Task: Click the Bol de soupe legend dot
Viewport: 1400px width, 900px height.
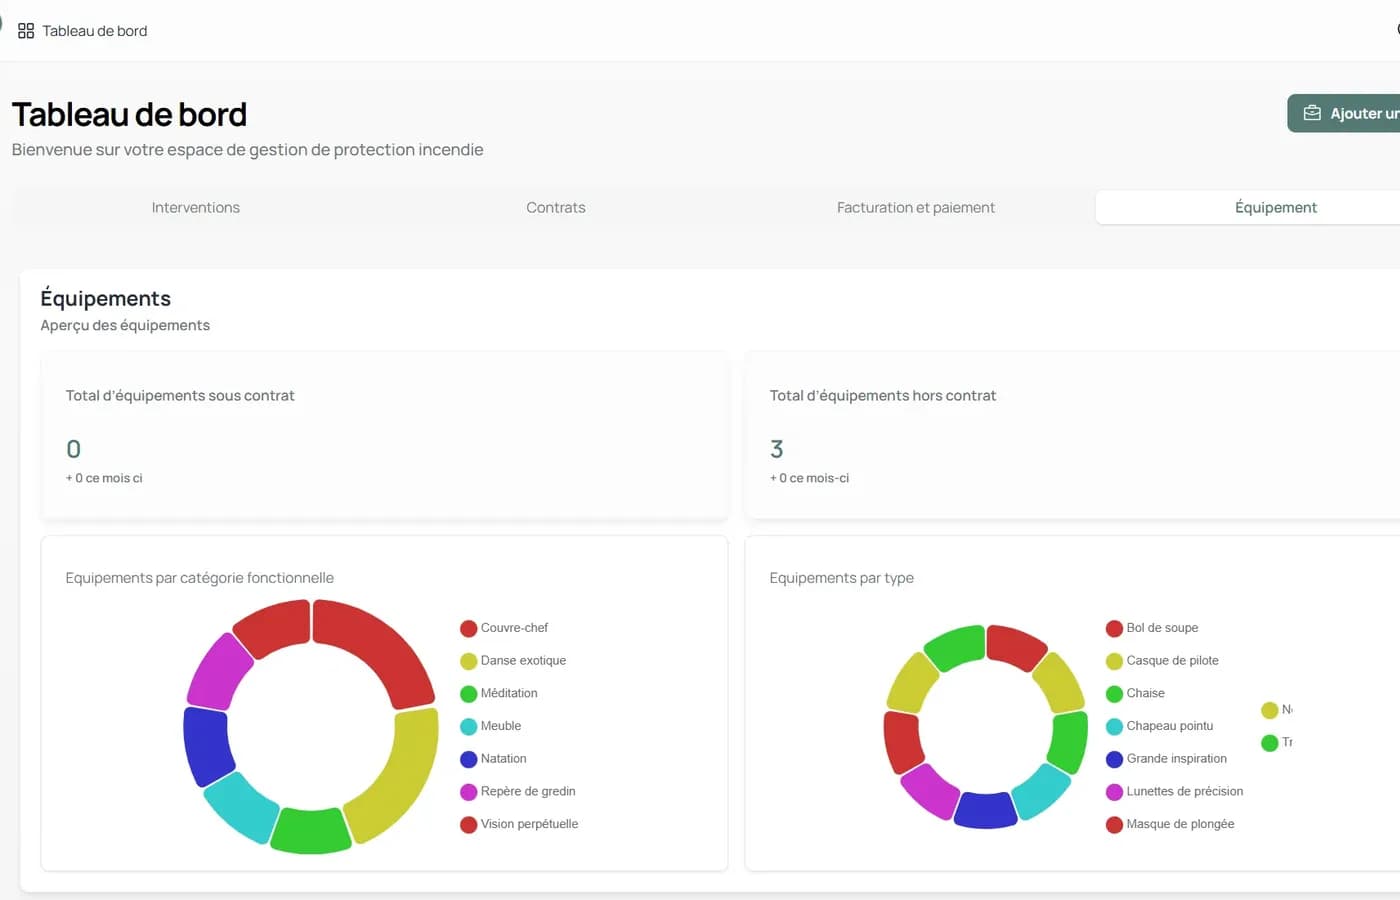Action: tap(1114, 629)
